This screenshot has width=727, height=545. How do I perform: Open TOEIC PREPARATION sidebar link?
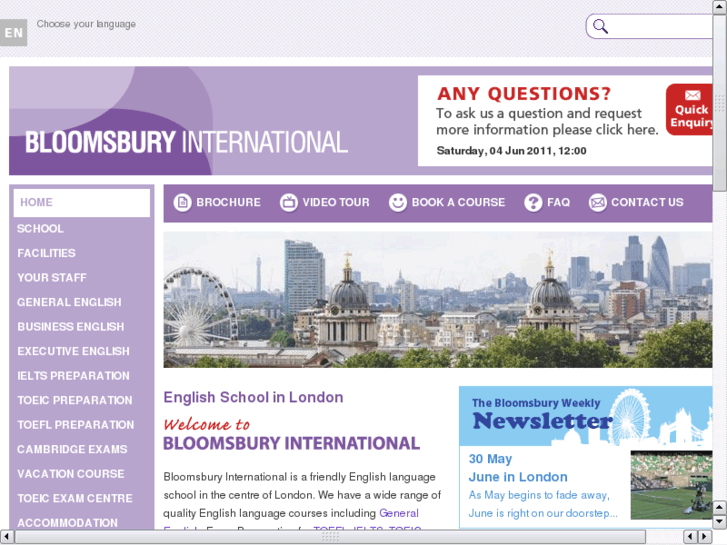(x=75, y=400)
